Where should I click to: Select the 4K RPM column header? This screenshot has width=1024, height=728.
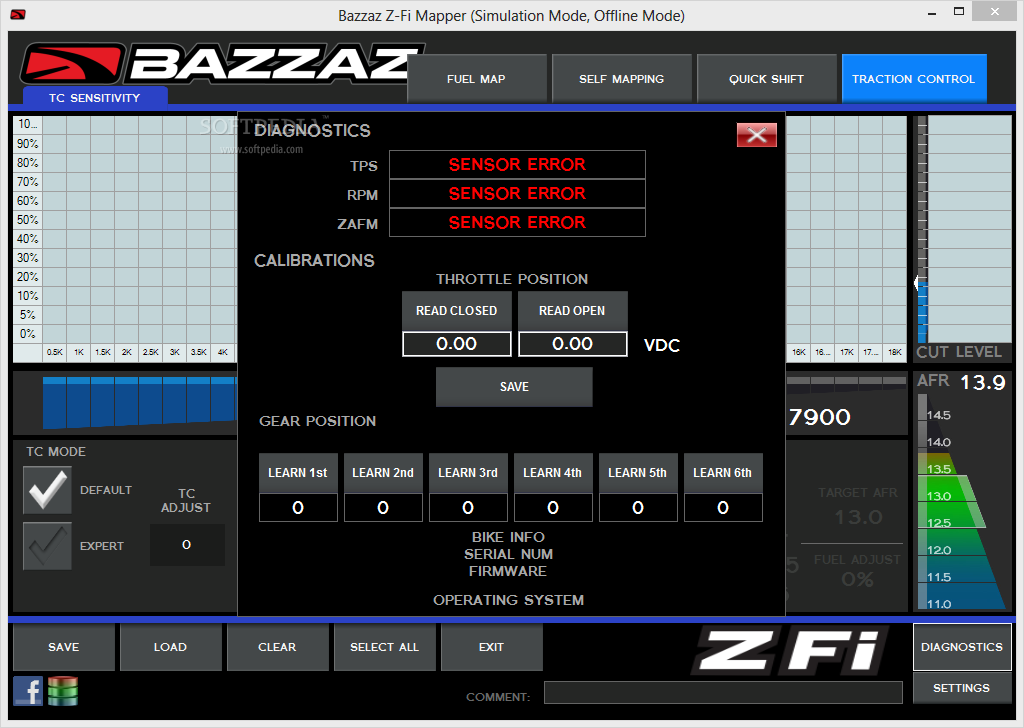(x=223, y=352)
